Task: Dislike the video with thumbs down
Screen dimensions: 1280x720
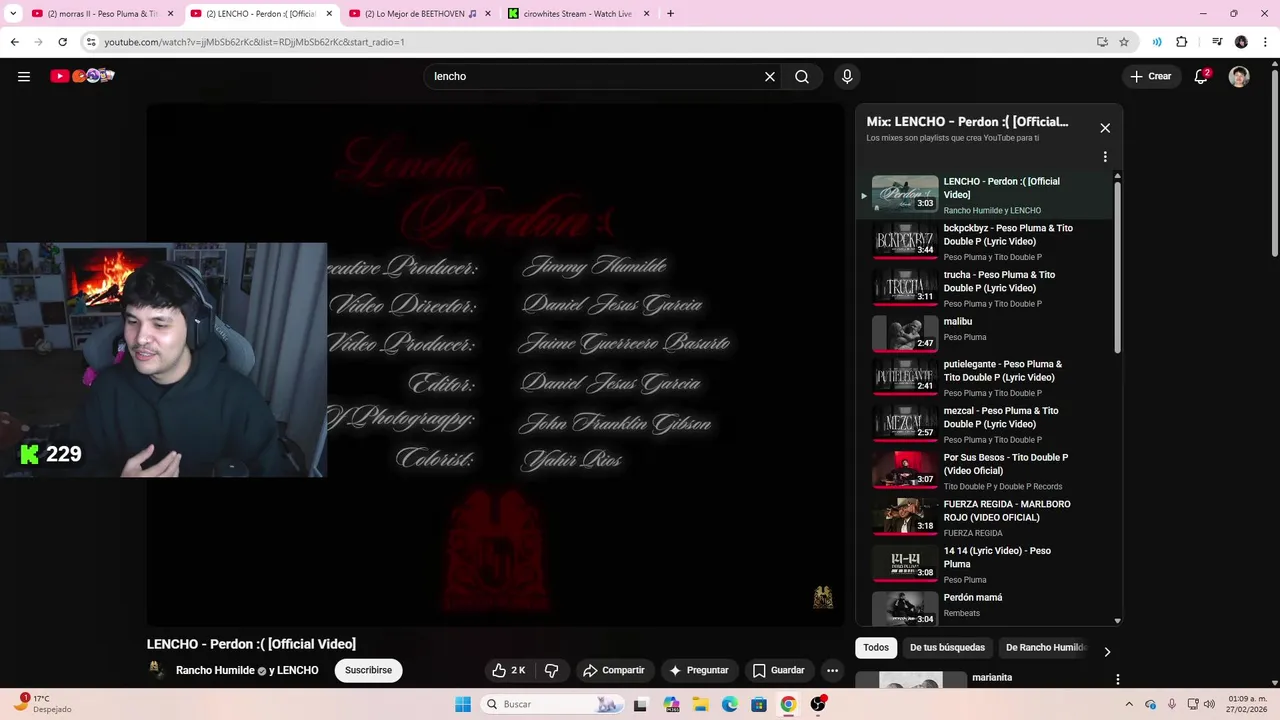Action: tap(551, 670)
